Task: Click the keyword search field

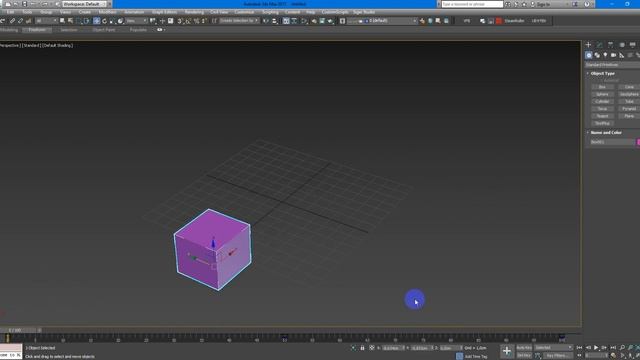Action: [x=472, y=4]
